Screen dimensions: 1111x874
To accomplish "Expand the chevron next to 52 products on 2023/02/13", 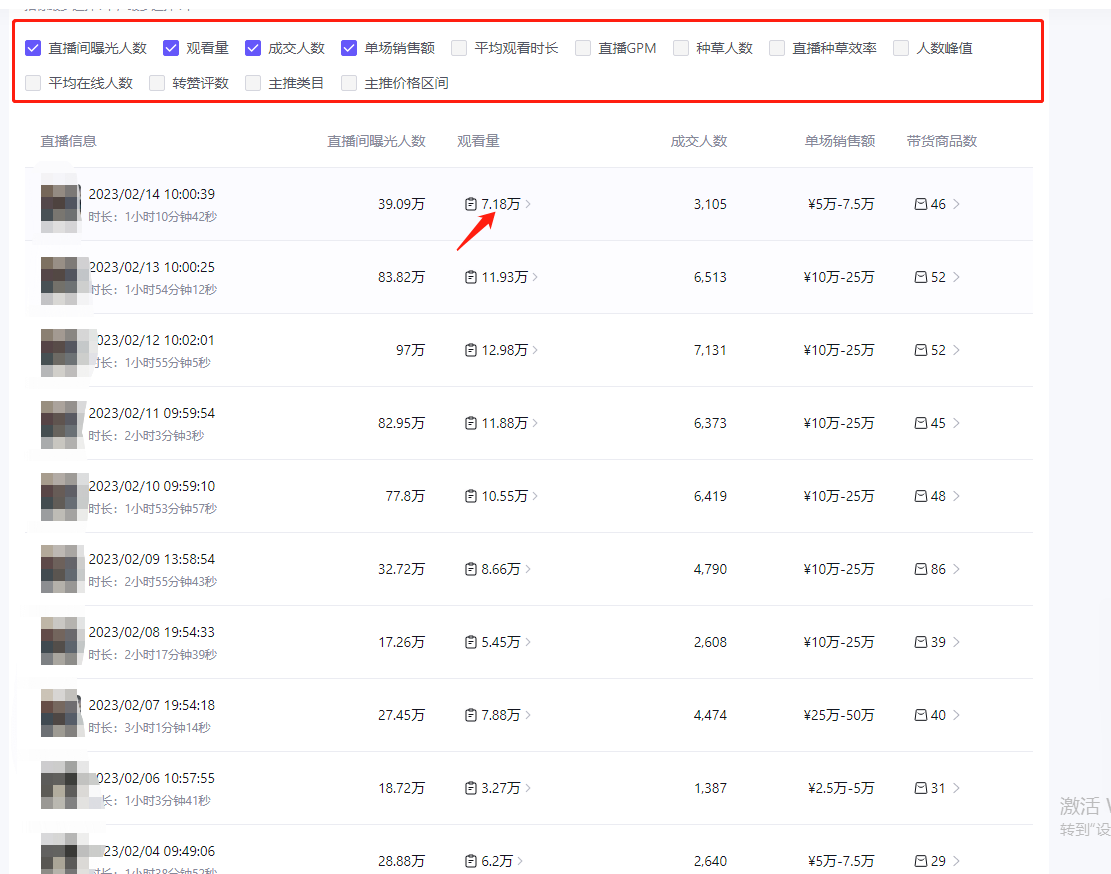I will point(958,277).
